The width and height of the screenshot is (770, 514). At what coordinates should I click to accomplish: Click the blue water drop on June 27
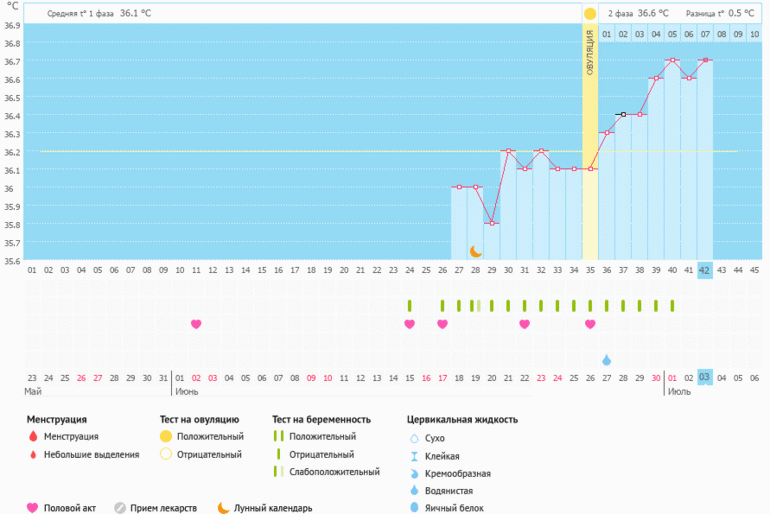[606, 359]
